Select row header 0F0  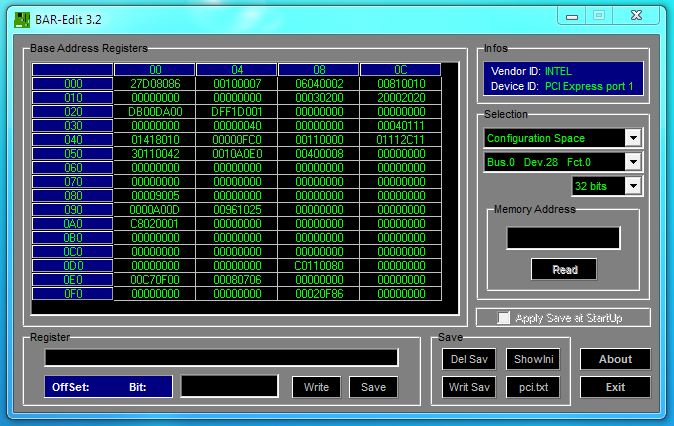point(73,294)
